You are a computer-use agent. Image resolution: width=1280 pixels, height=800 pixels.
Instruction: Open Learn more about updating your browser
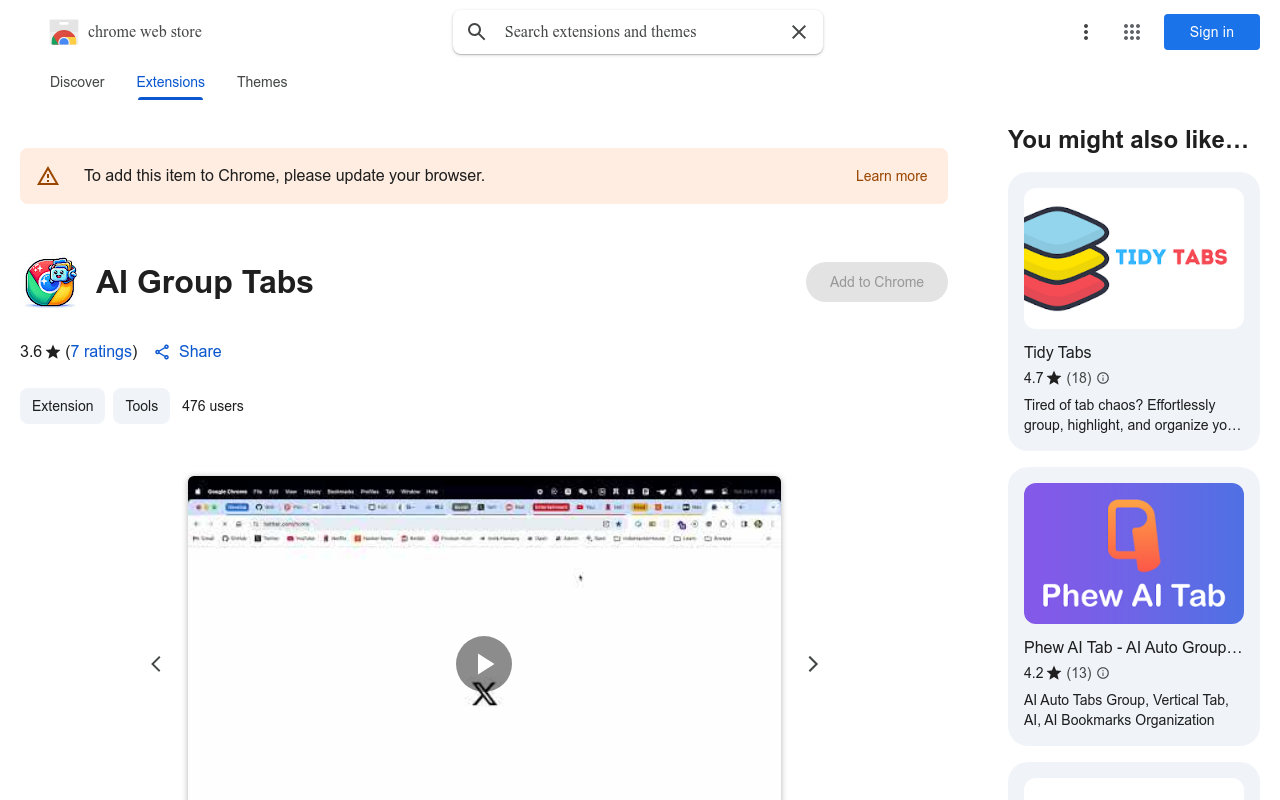[891, 176]
